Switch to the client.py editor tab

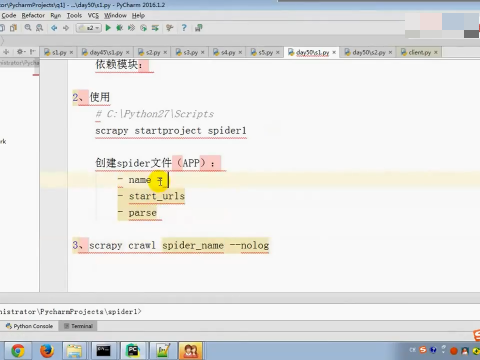click(x=419, y=52)
